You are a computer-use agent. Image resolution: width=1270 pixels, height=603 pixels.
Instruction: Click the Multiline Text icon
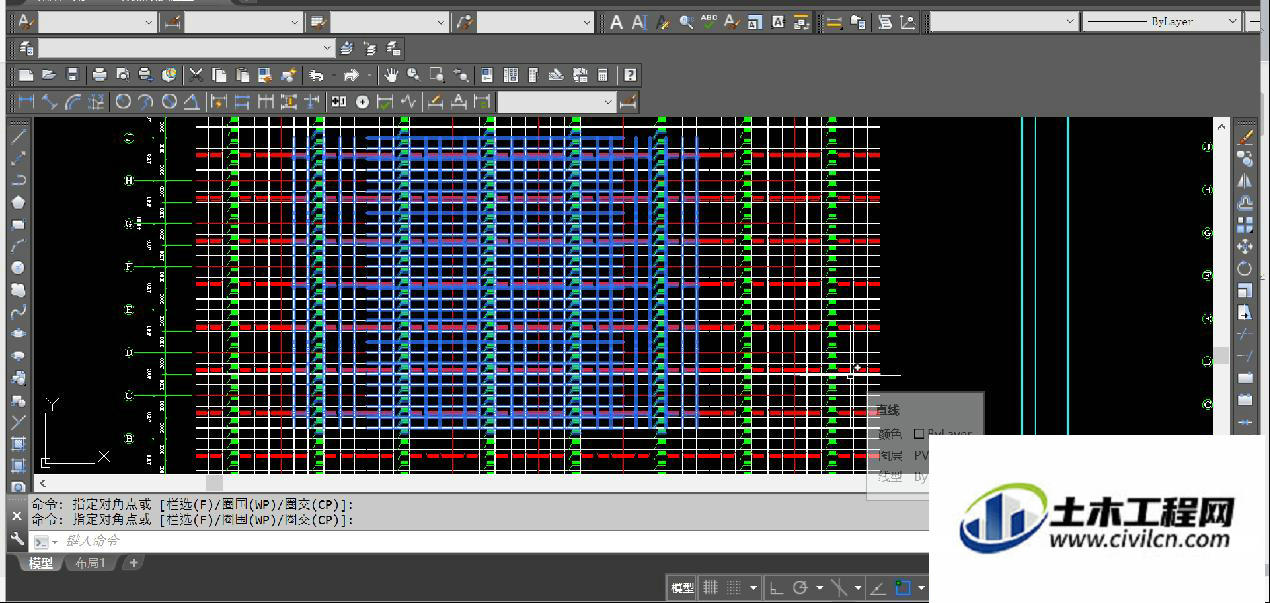616,22
